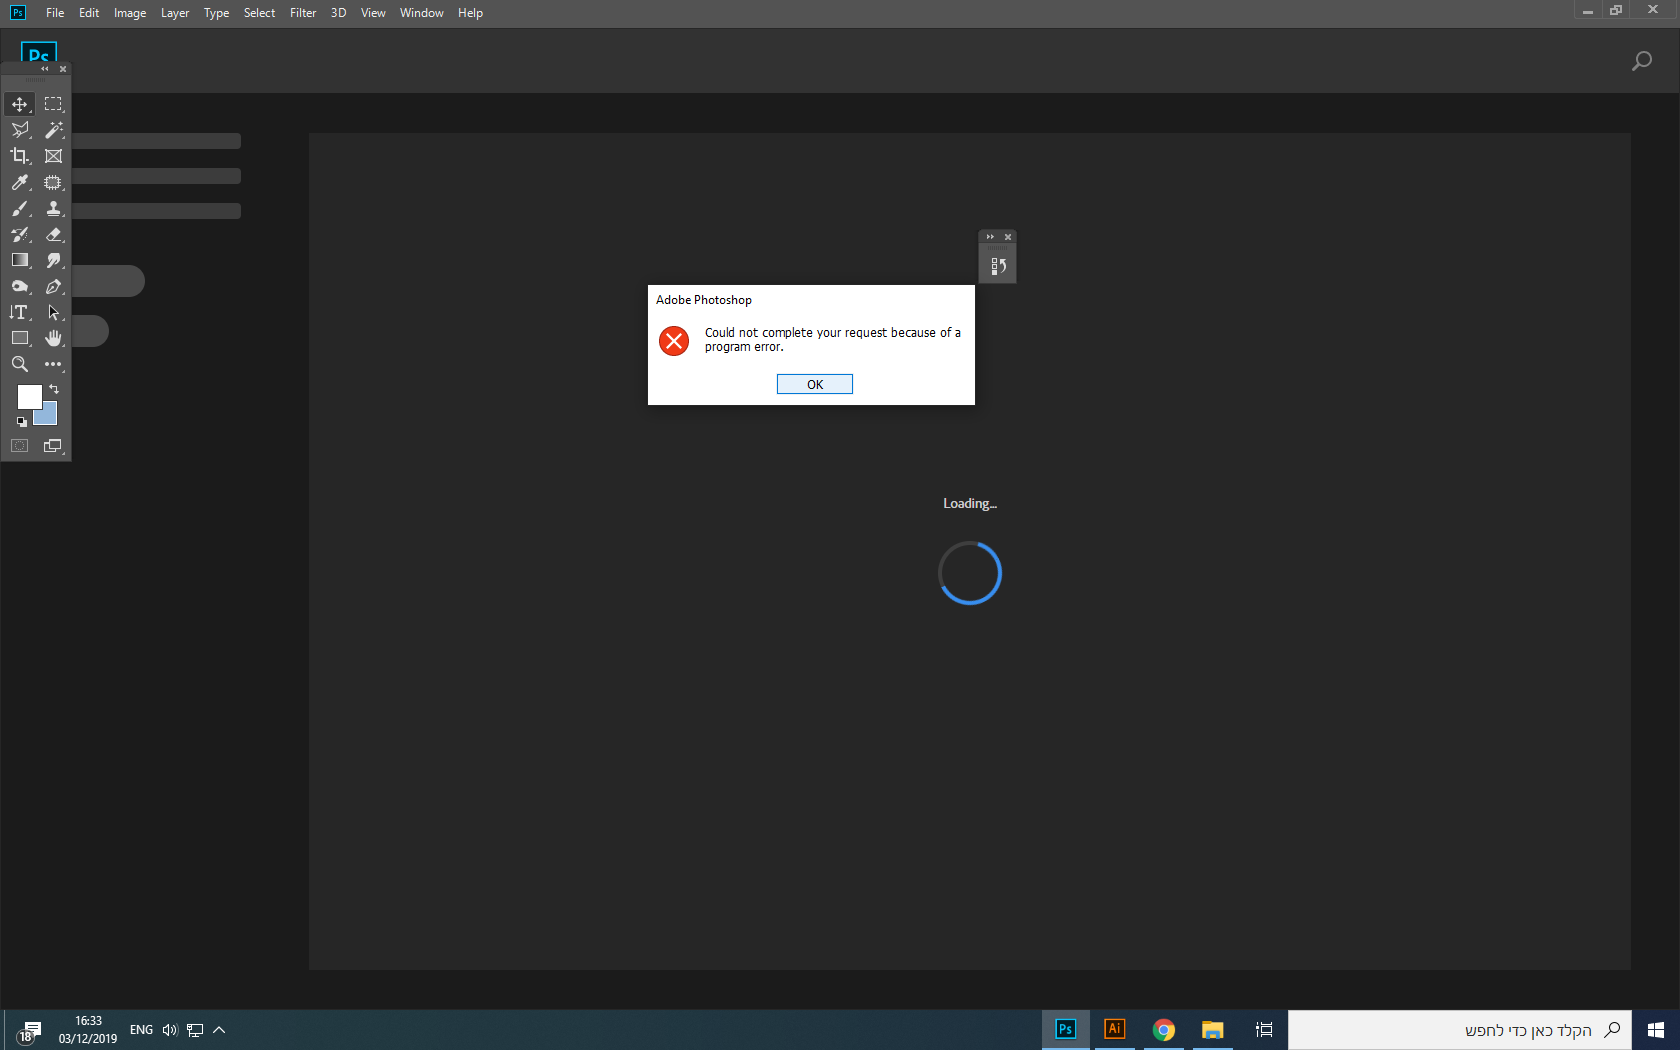Open File Explorer from the taskbar
The image size is (1680, 1050).
click(x=1212, y=1029)
